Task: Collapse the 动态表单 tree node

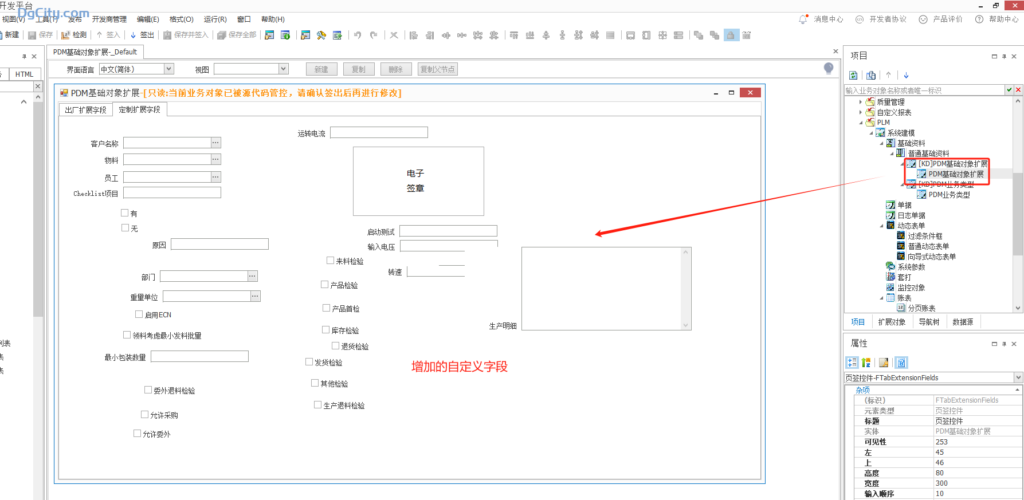Action: pyautogui.click(x=882, y=225)
